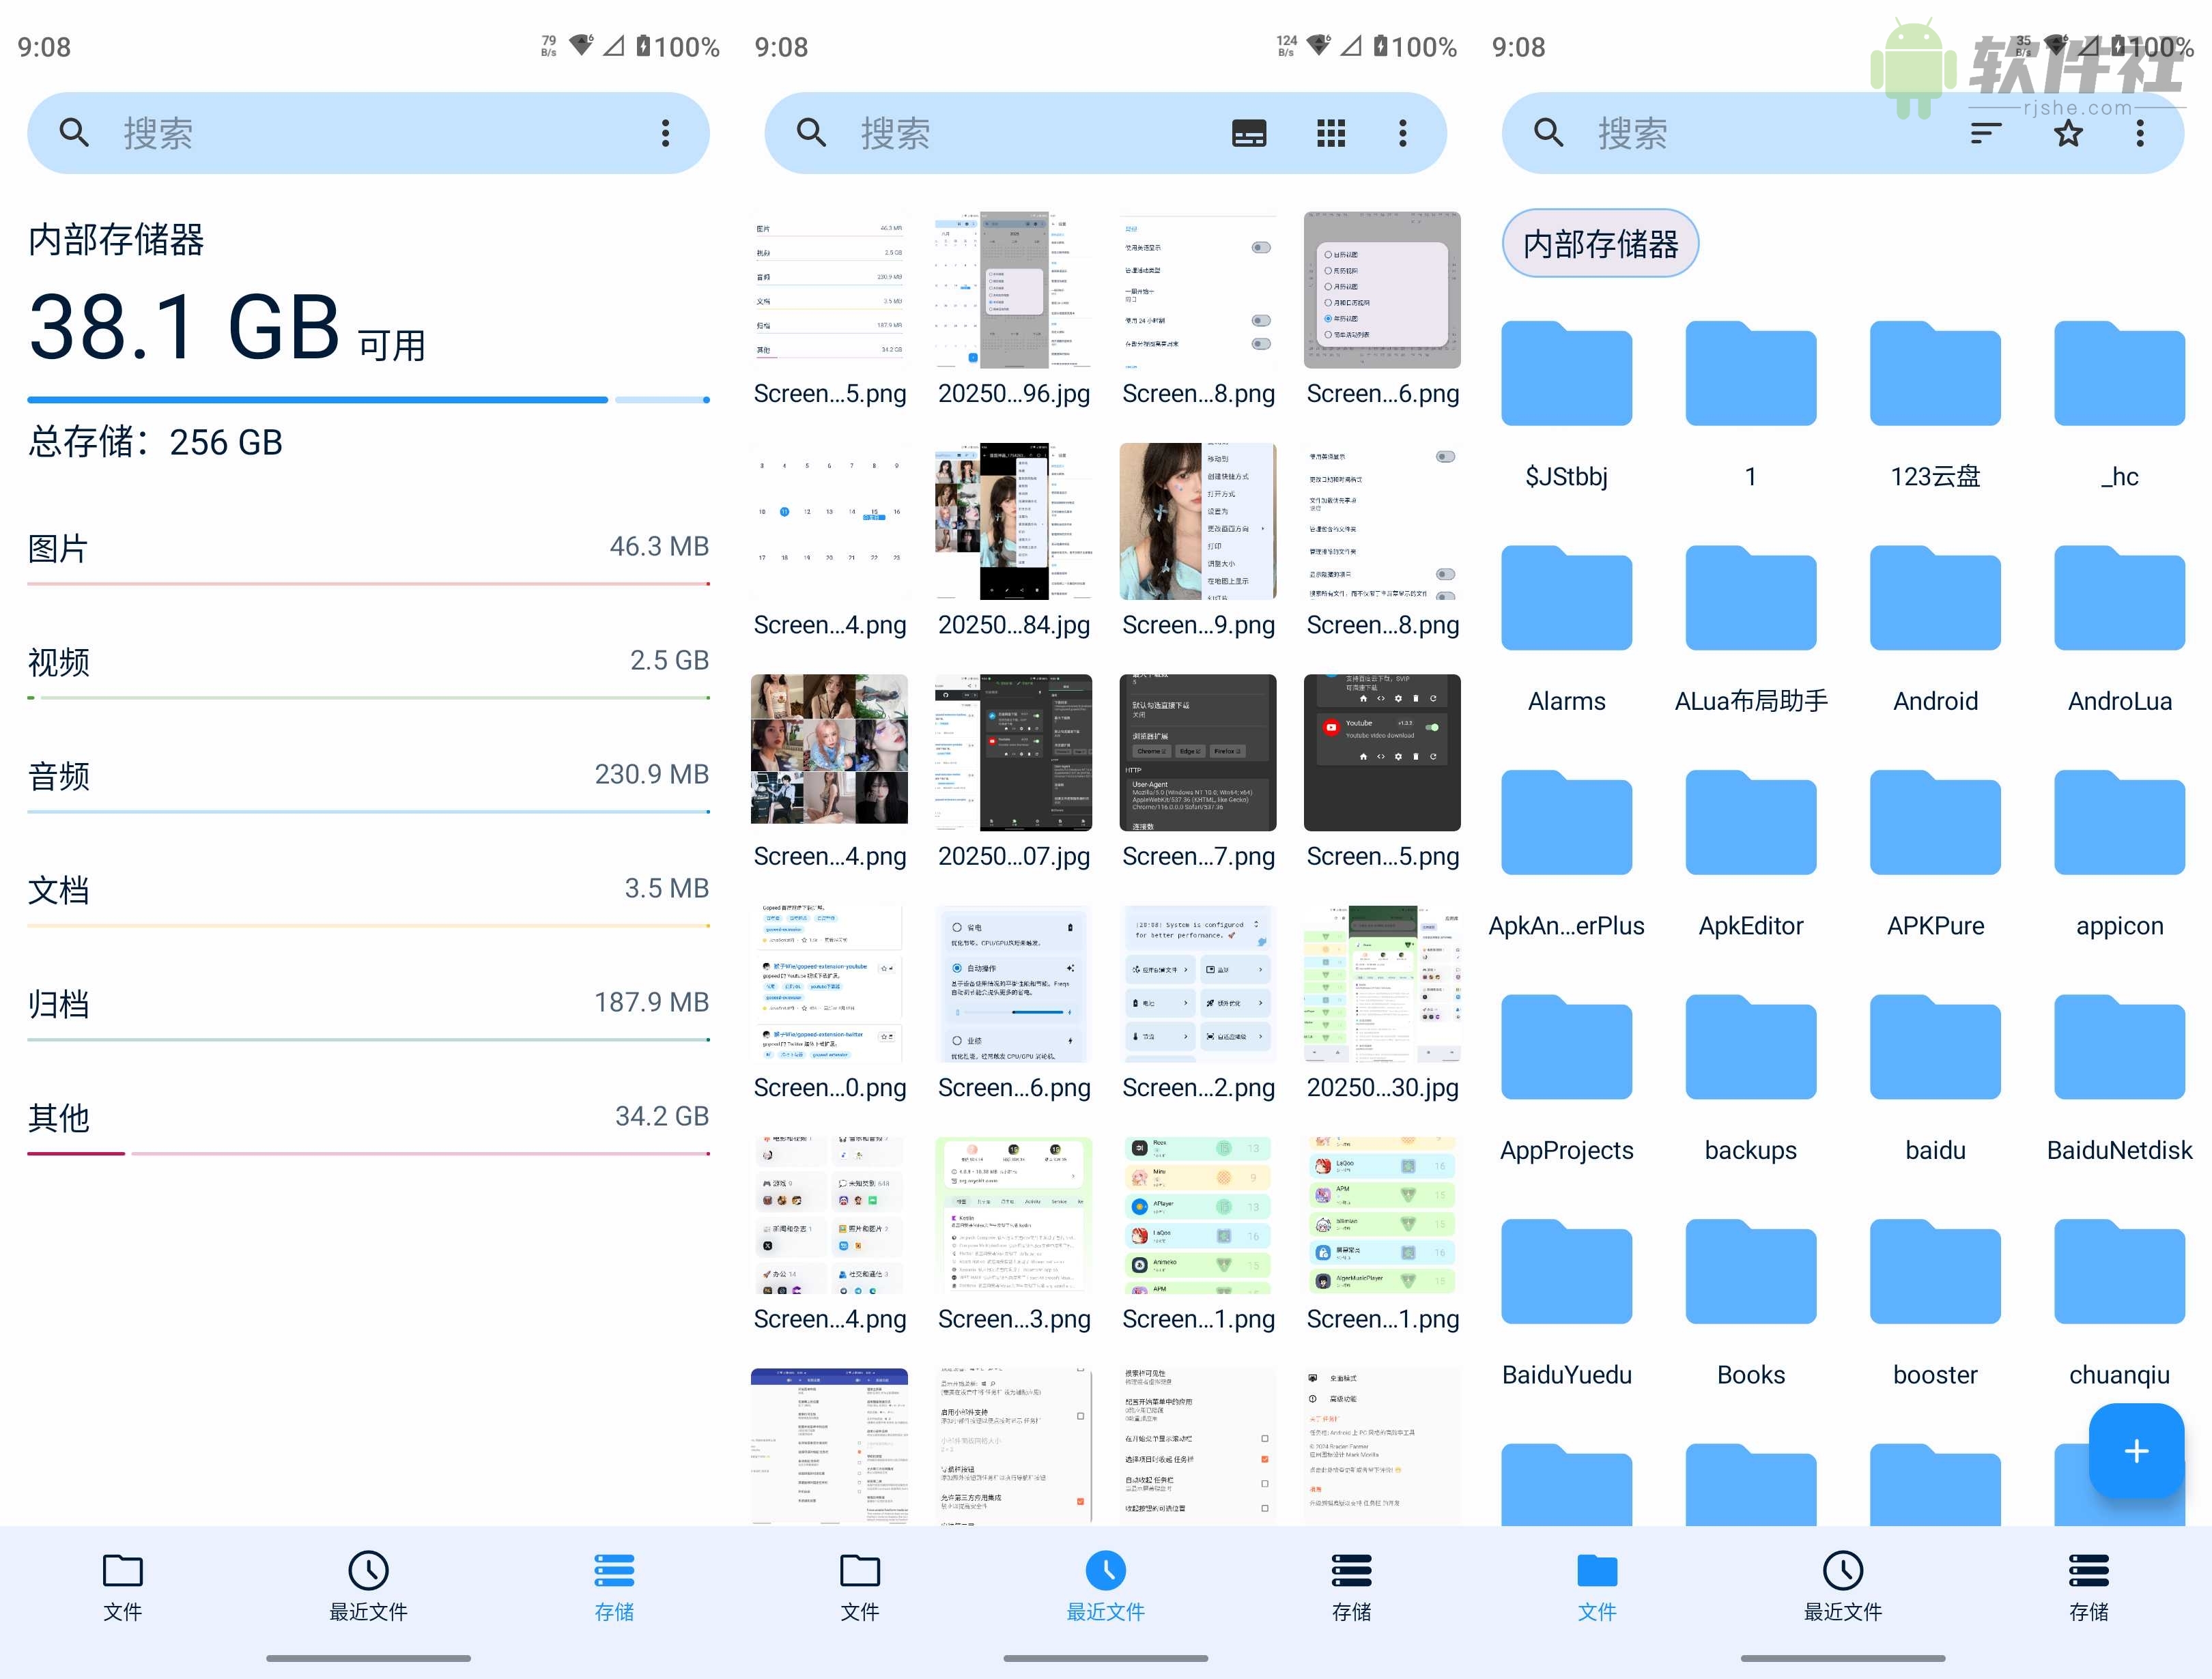Screen dimensions: 2212x1679
Task: Open the Alarms folder
Action: 1566,598
